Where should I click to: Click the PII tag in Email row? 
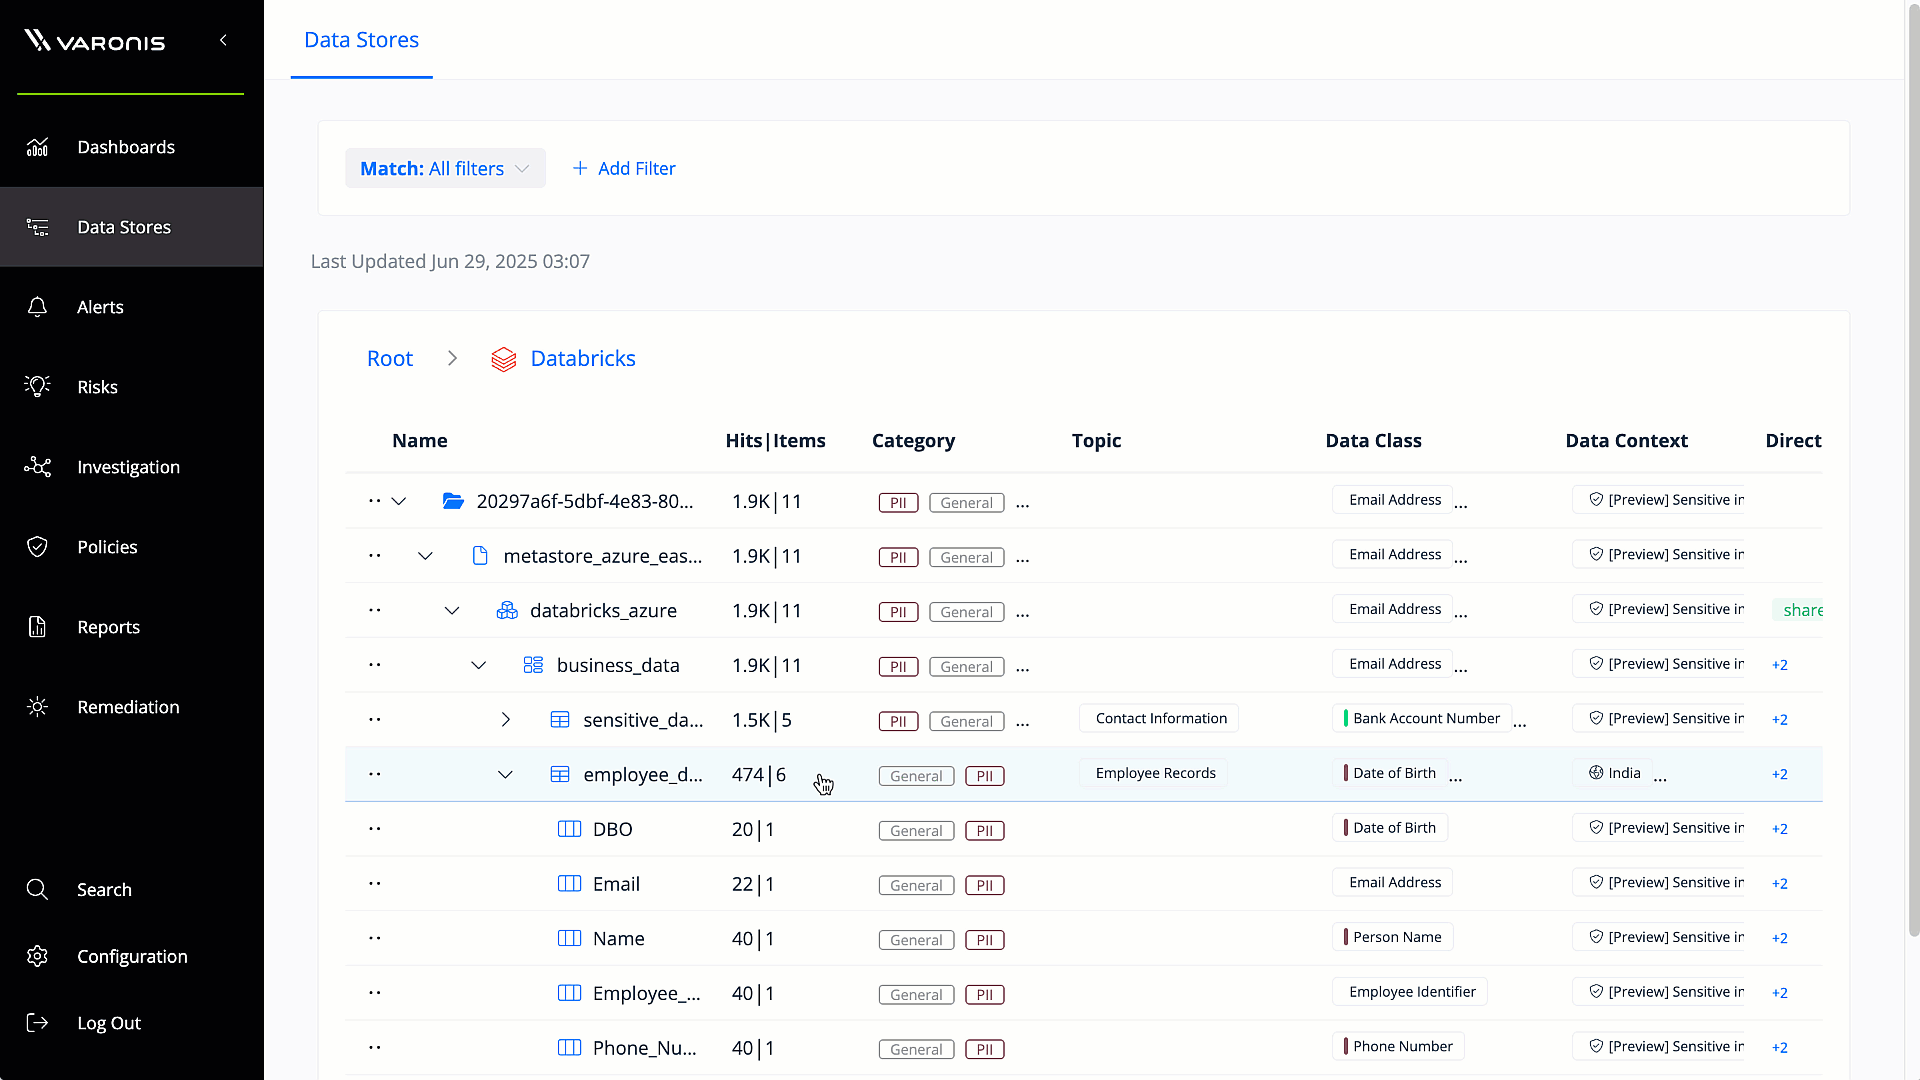[x=985, y=885]
